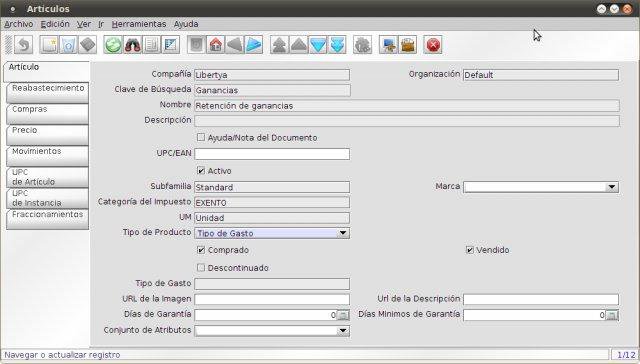Click the Clave de Búsqueda field 'Ganancias'
Image resolution: width=640 pixels, height=364 pixels.
(272, 90)
